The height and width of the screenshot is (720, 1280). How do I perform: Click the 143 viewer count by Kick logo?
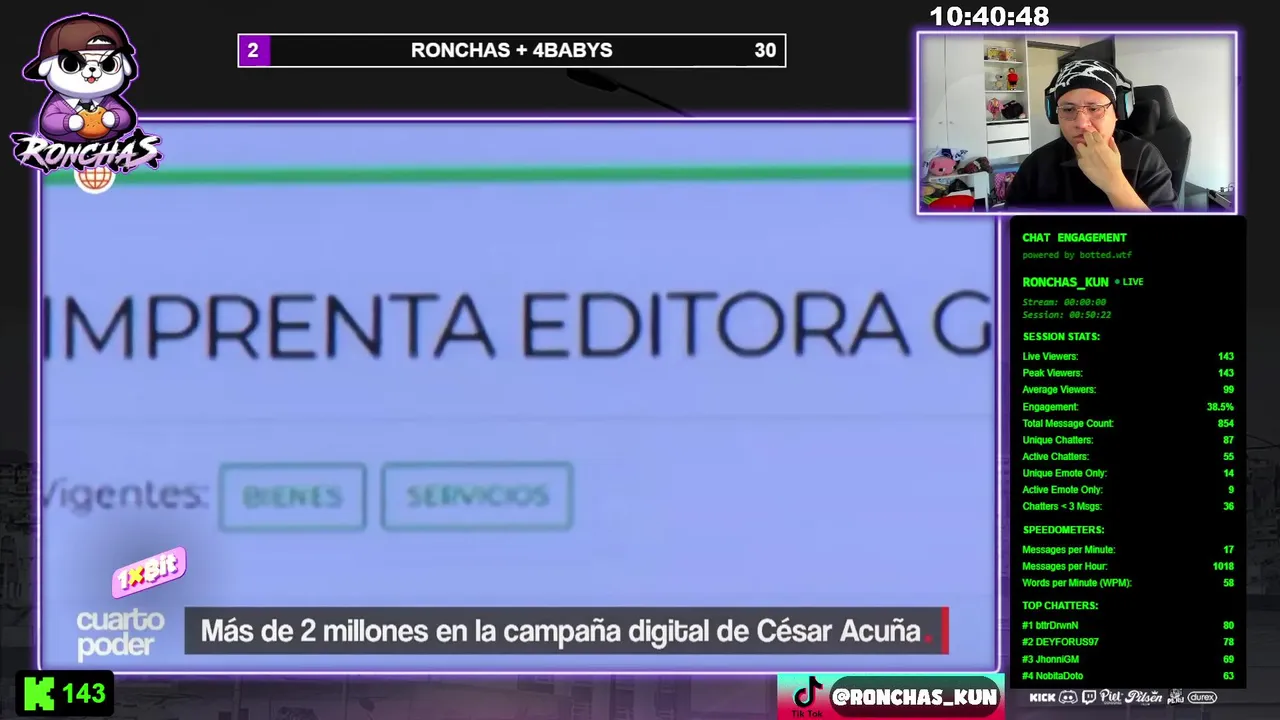[84, 693]
